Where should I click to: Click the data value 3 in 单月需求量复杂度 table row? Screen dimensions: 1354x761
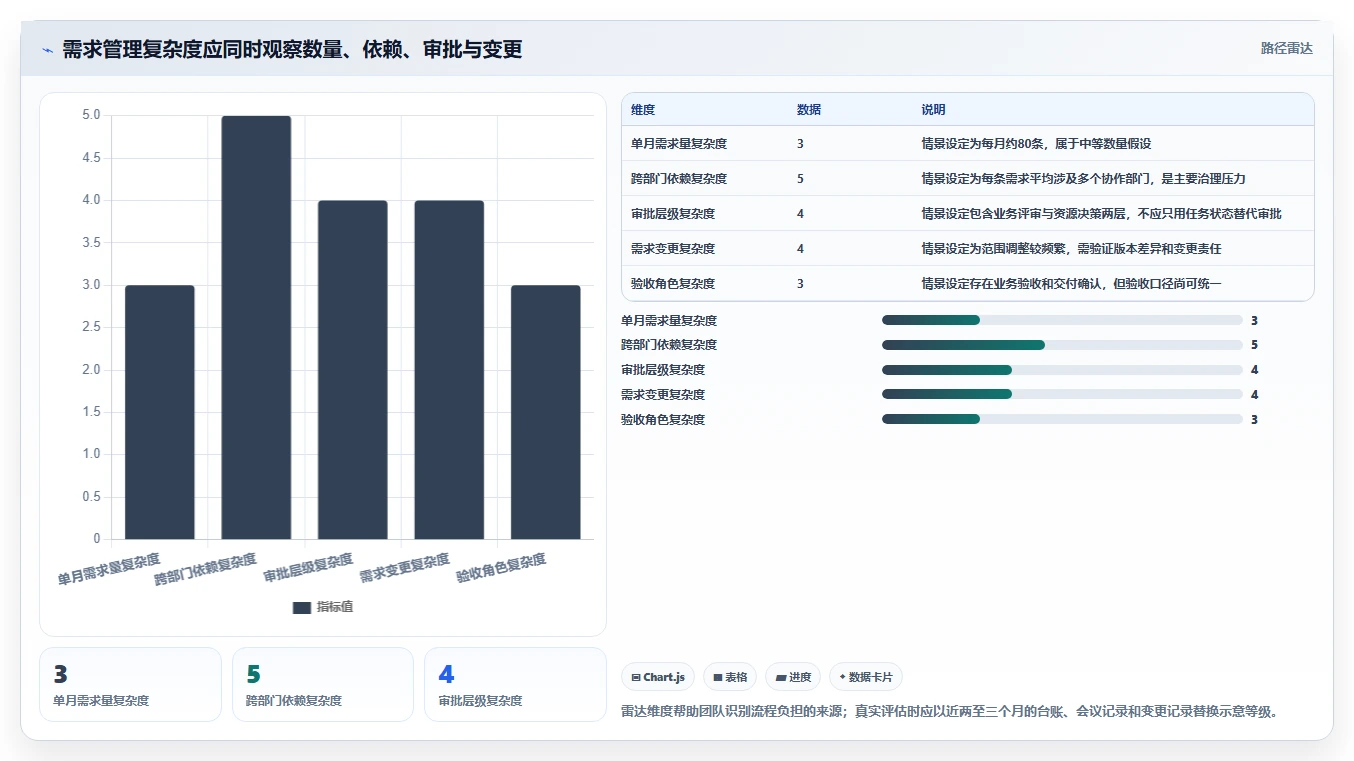[x=800, y=144]
